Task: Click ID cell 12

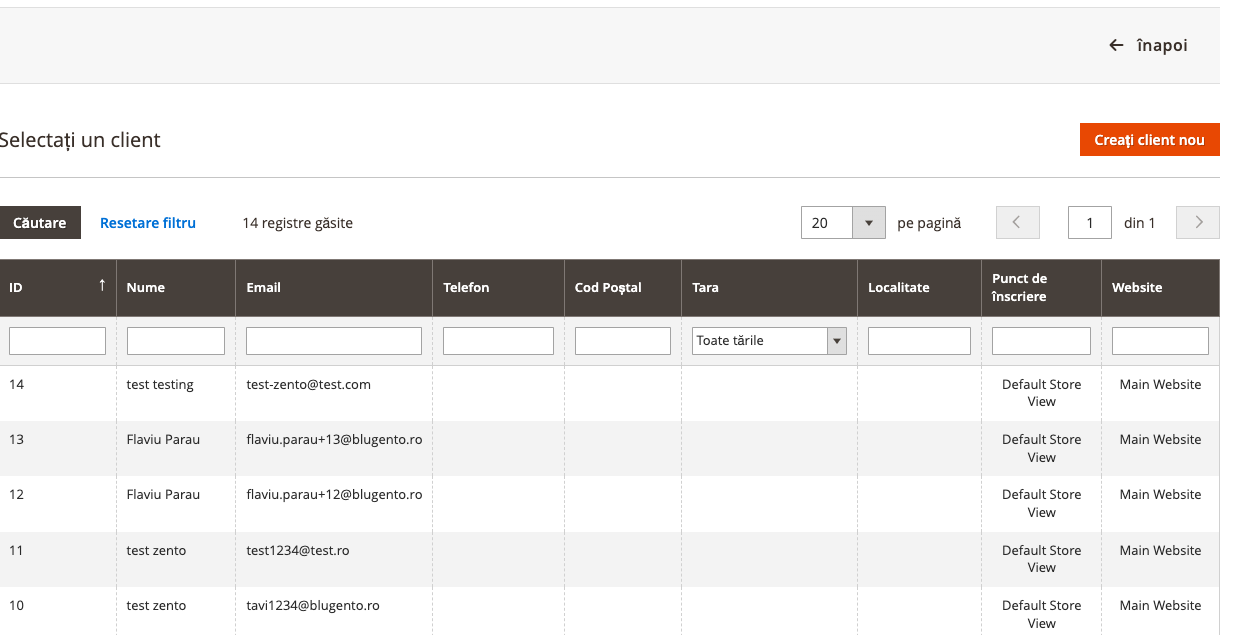Action: pos(17,495)
